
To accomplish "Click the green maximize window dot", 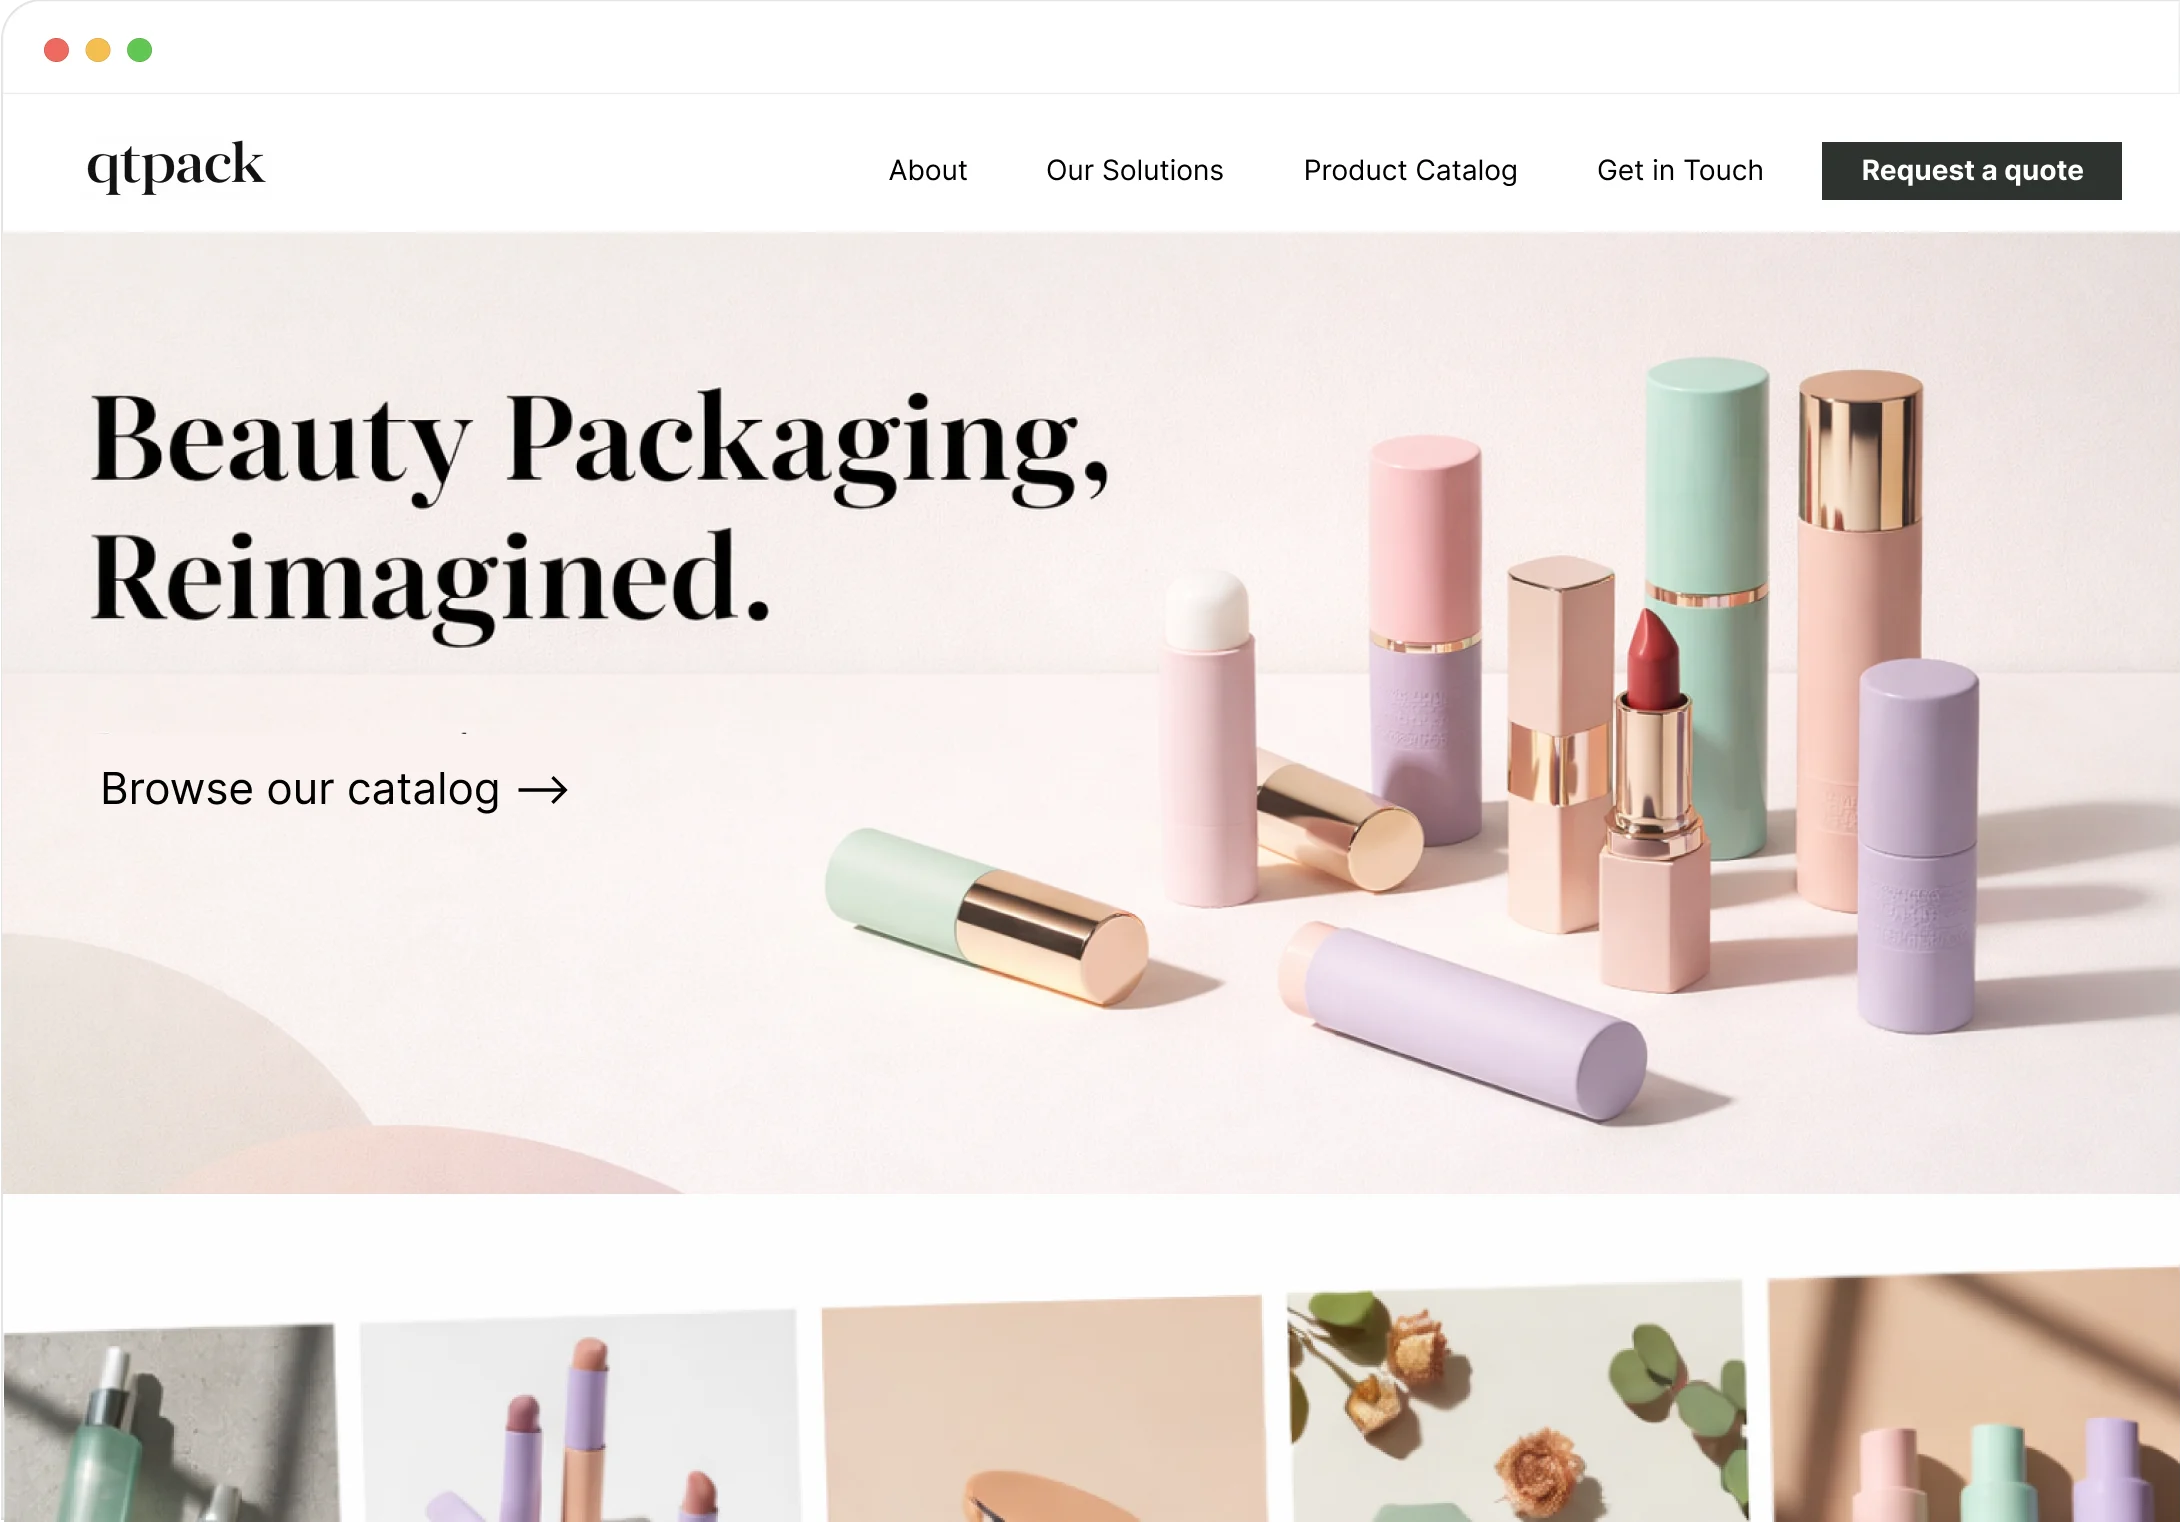I will (140, 50).
